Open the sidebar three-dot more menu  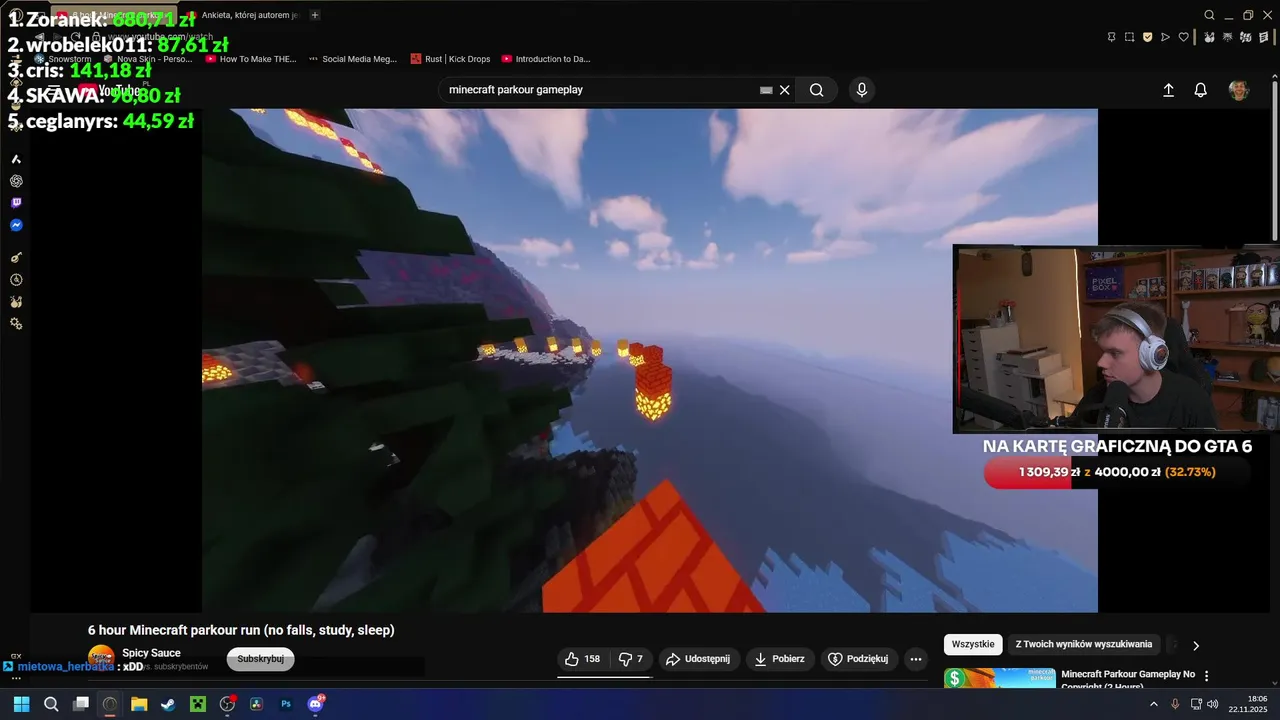16,677
